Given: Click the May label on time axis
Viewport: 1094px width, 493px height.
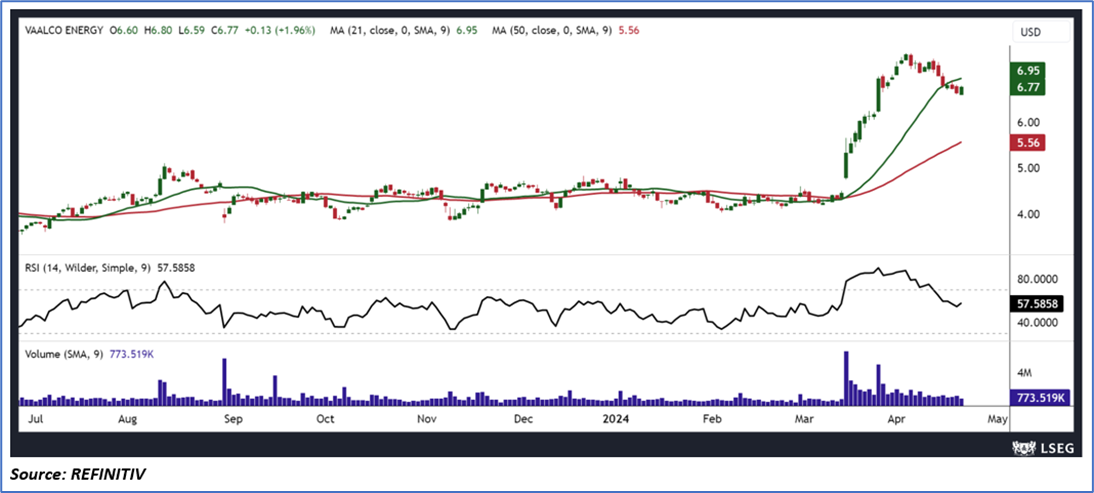Looking at the screenshot, I should coord(997,420).
